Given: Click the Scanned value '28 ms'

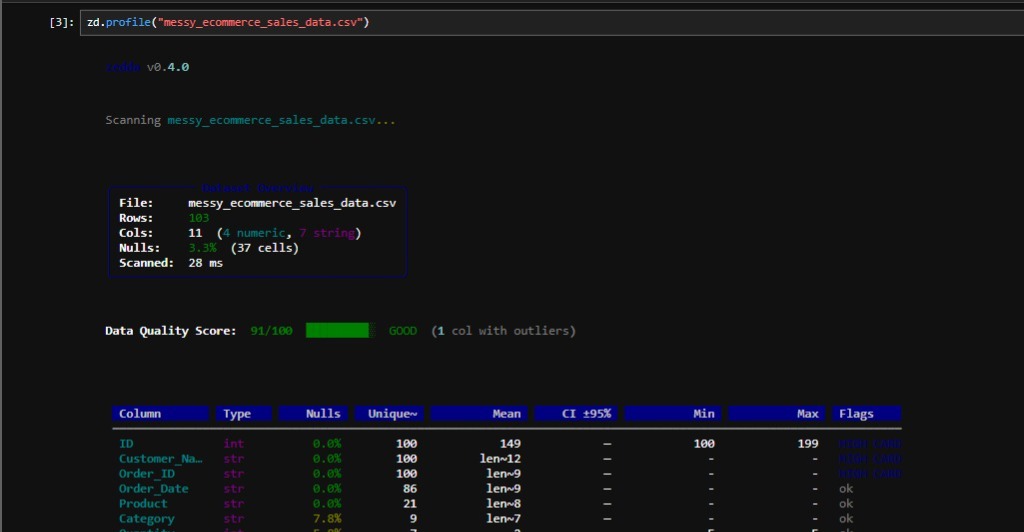Looking at the screenshot, I should coord(206,263).
